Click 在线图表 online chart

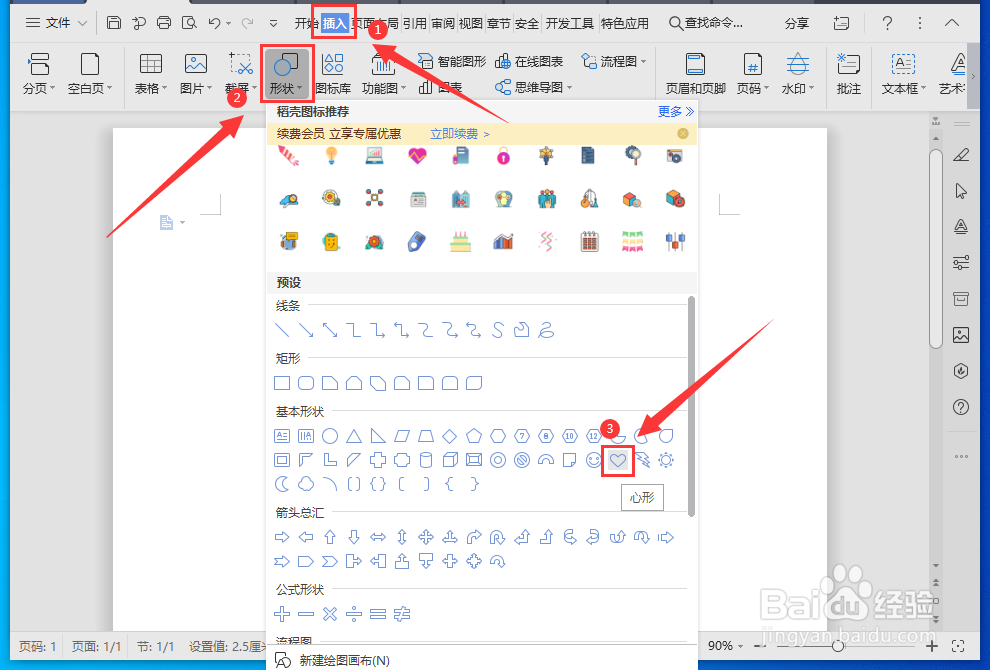click(529, 61)
